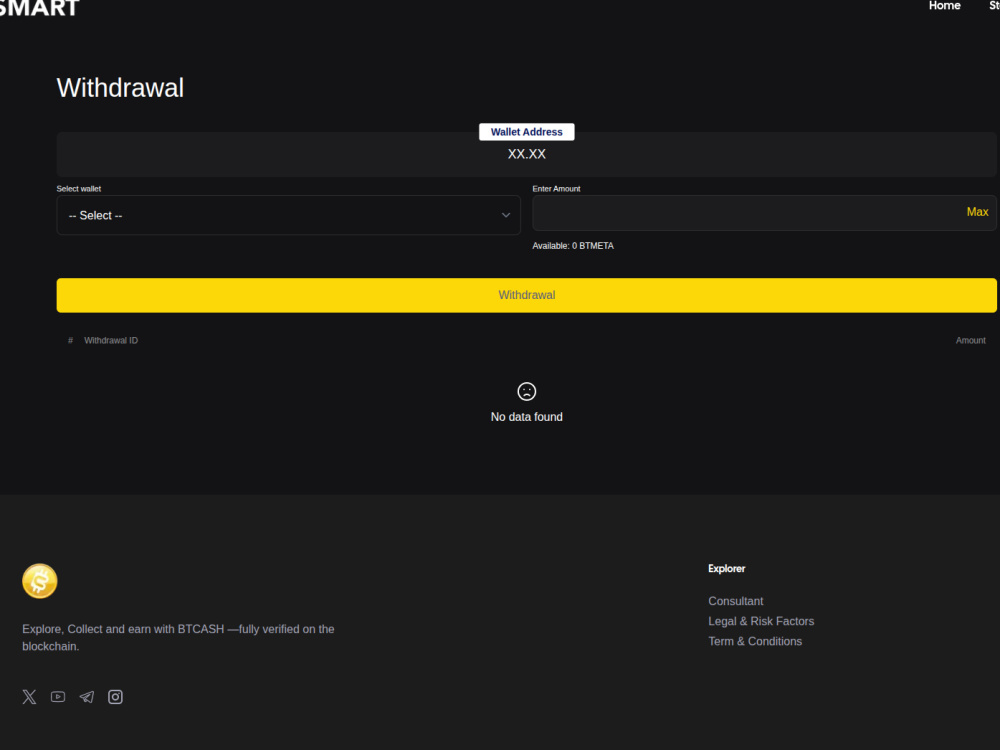This screenshot has width=1000, height=750.
Task: Click the No data found message
Action: pos(526,416)
